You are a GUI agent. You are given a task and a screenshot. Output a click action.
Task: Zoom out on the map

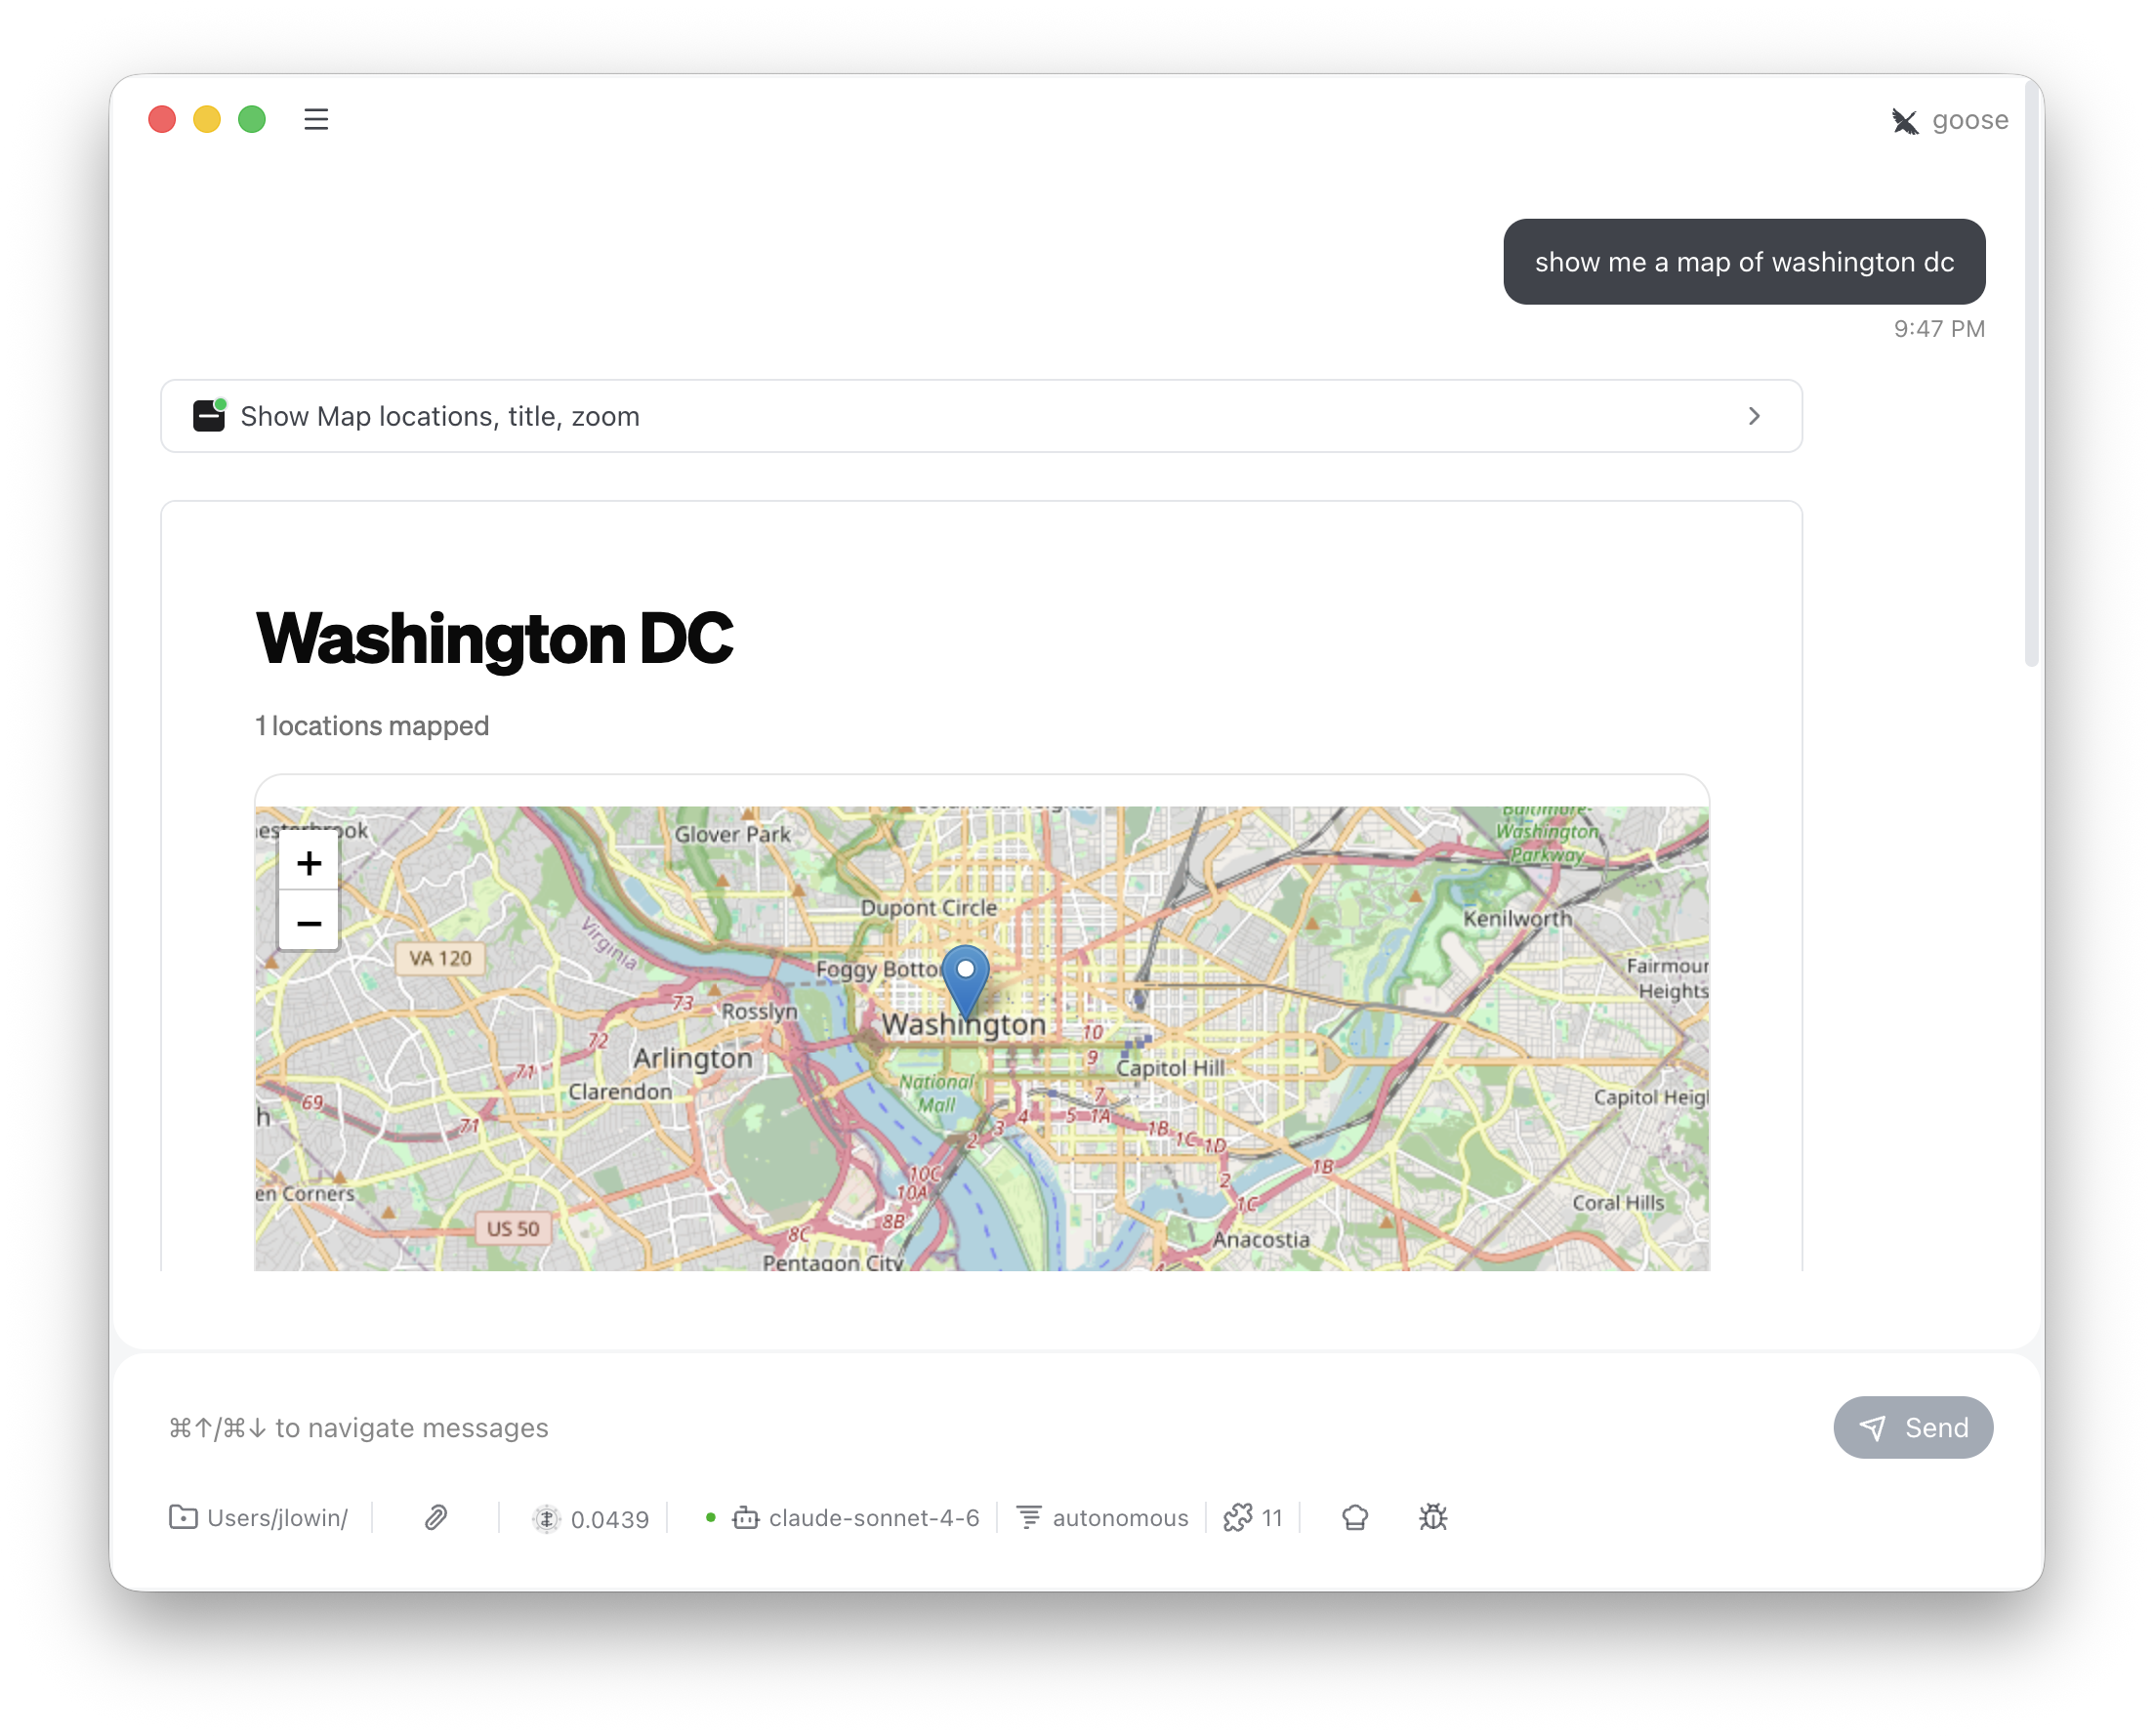pos(309,923)
